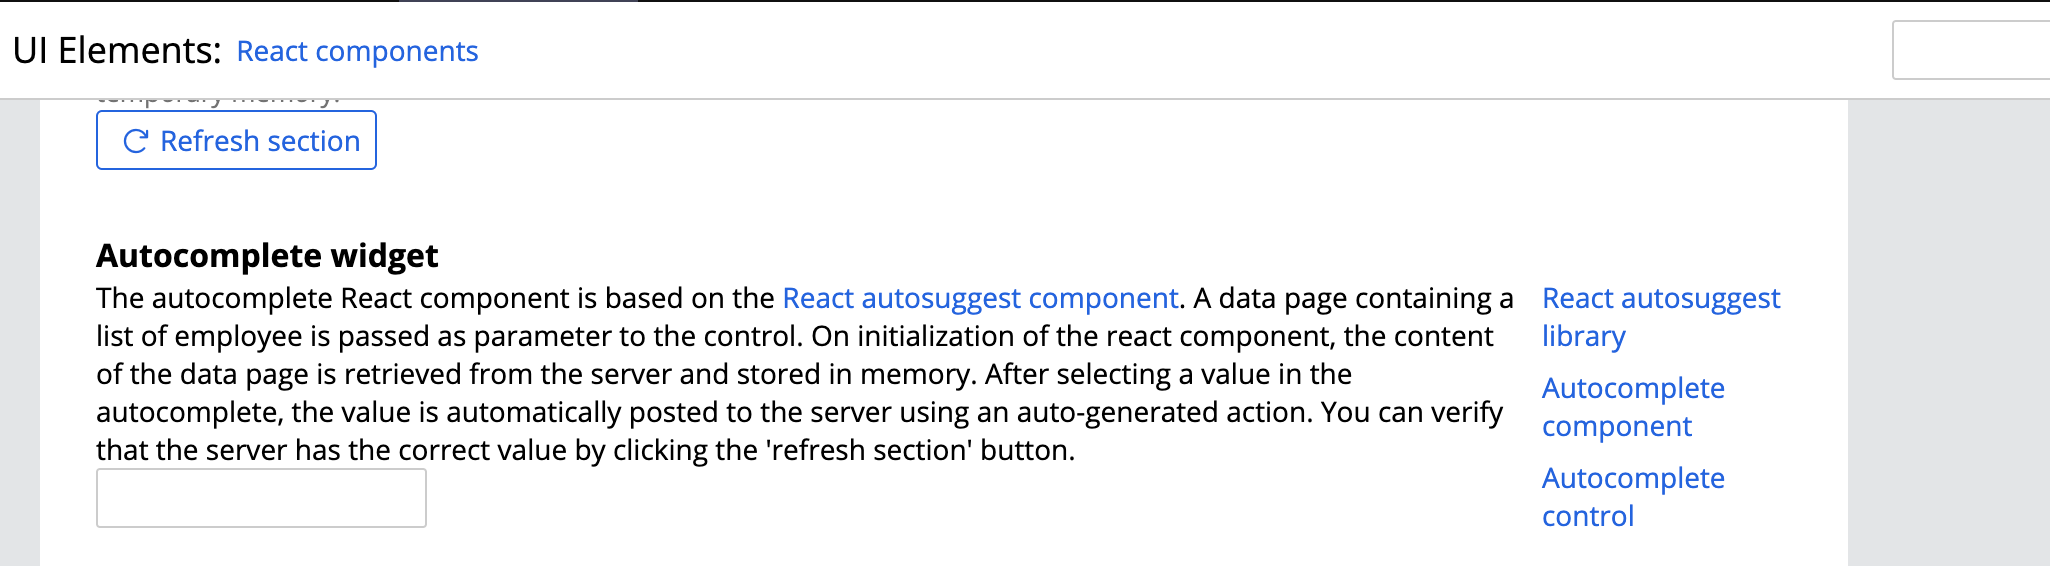
Task: Click the sentence beginning 'You can verify'
Action: 800,431
